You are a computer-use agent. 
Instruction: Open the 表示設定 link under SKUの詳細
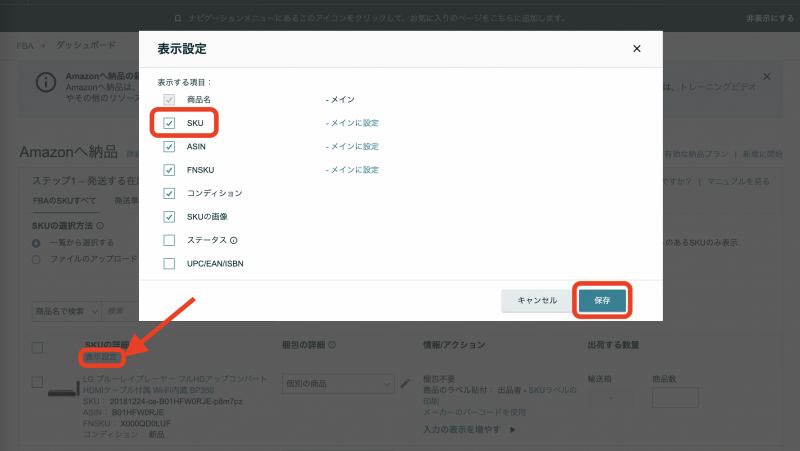click(x=102, y=357)
